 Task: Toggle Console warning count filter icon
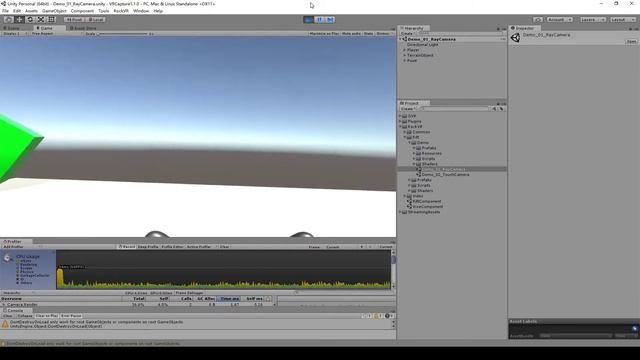(376, 316)
